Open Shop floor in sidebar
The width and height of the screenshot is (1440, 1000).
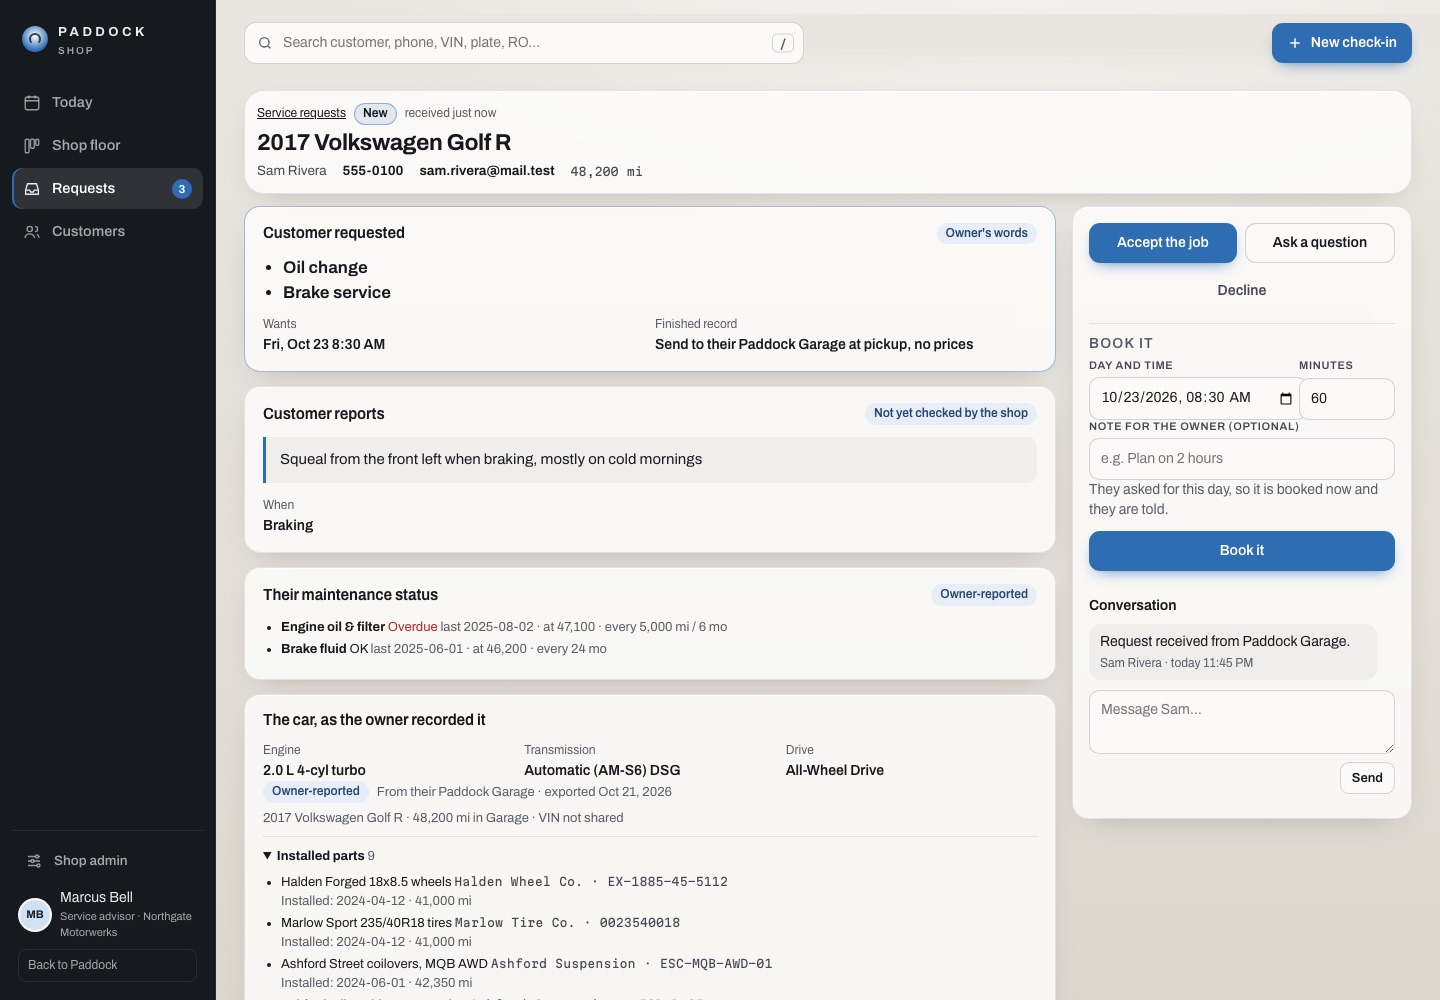(107, 145)
